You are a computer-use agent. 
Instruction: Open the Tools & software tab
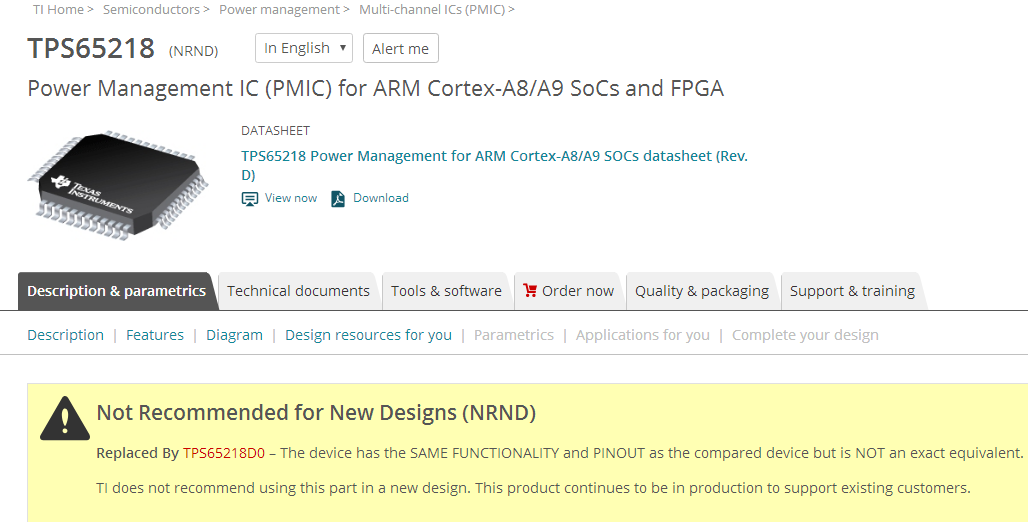[x=446, y=291]
